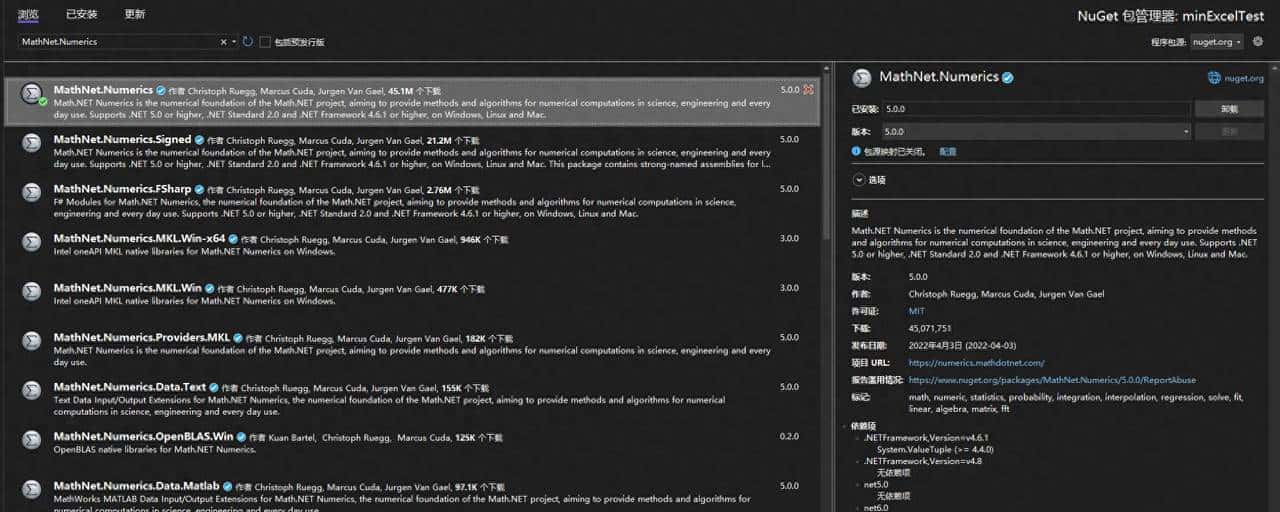The width and height of the screenshot is (1280, 512).
Task: Select the MathNet.Numerics.Data.Text package title
Action: pos(130,387)
